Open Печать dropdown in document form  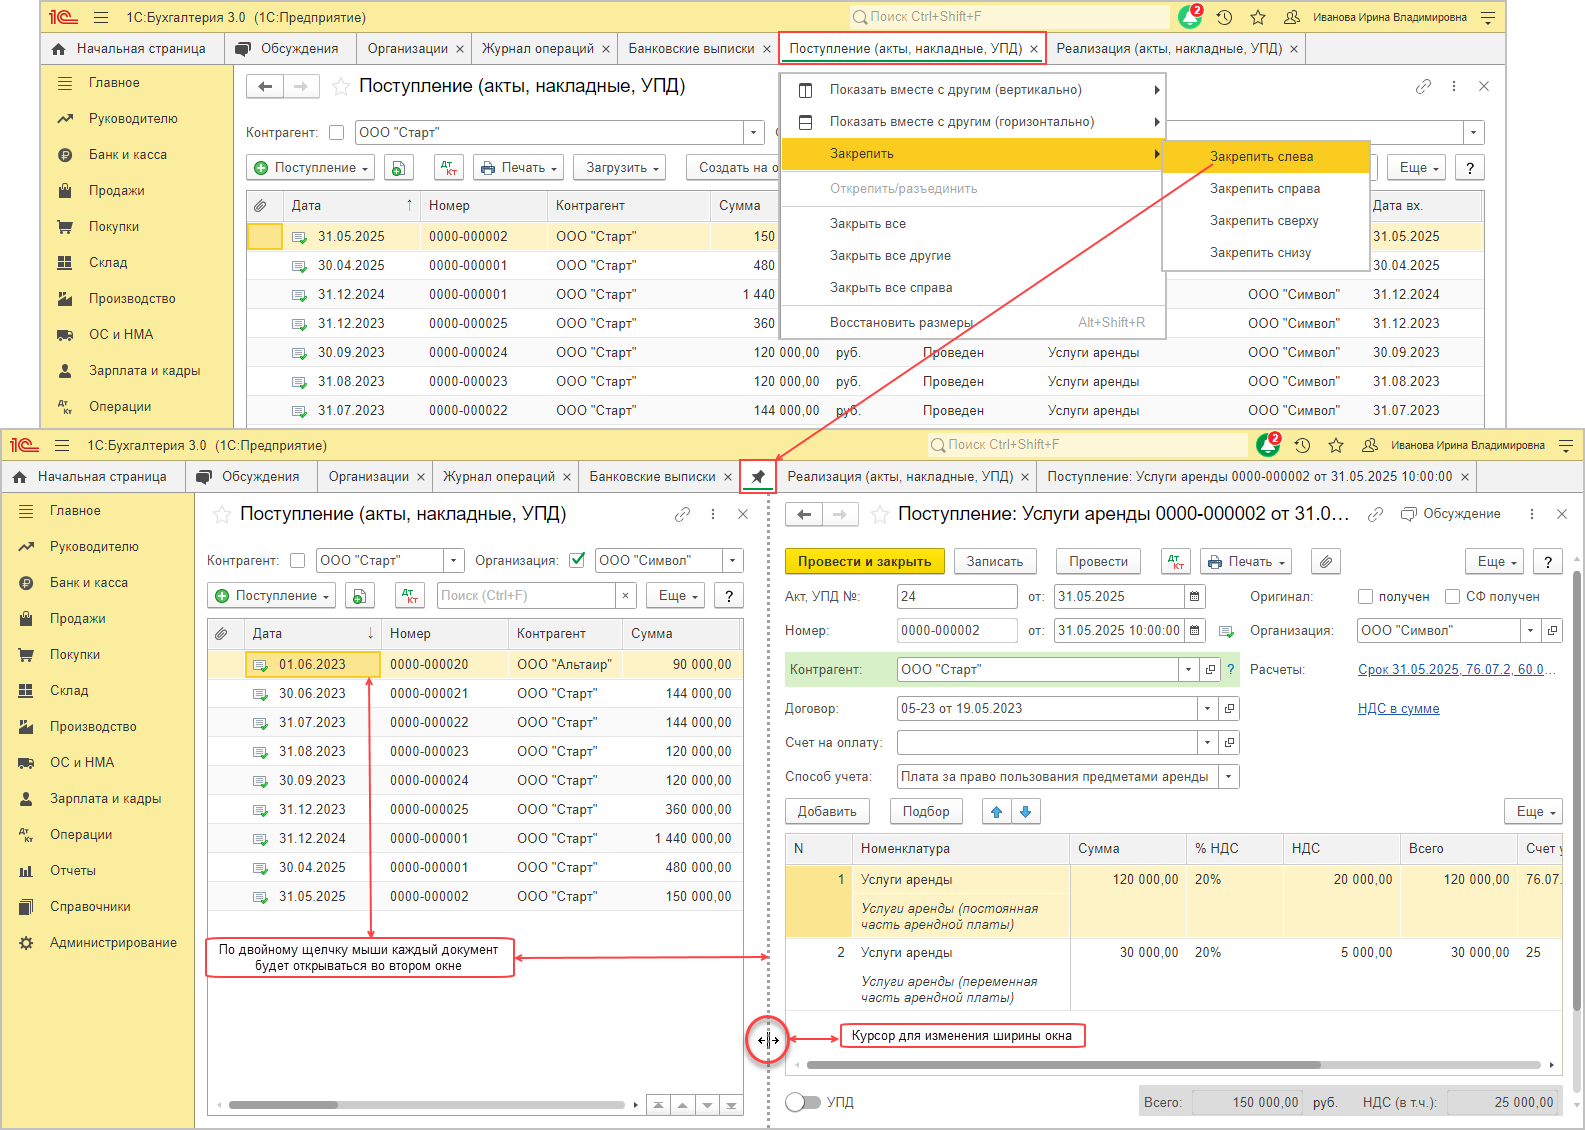[1246, 562]
